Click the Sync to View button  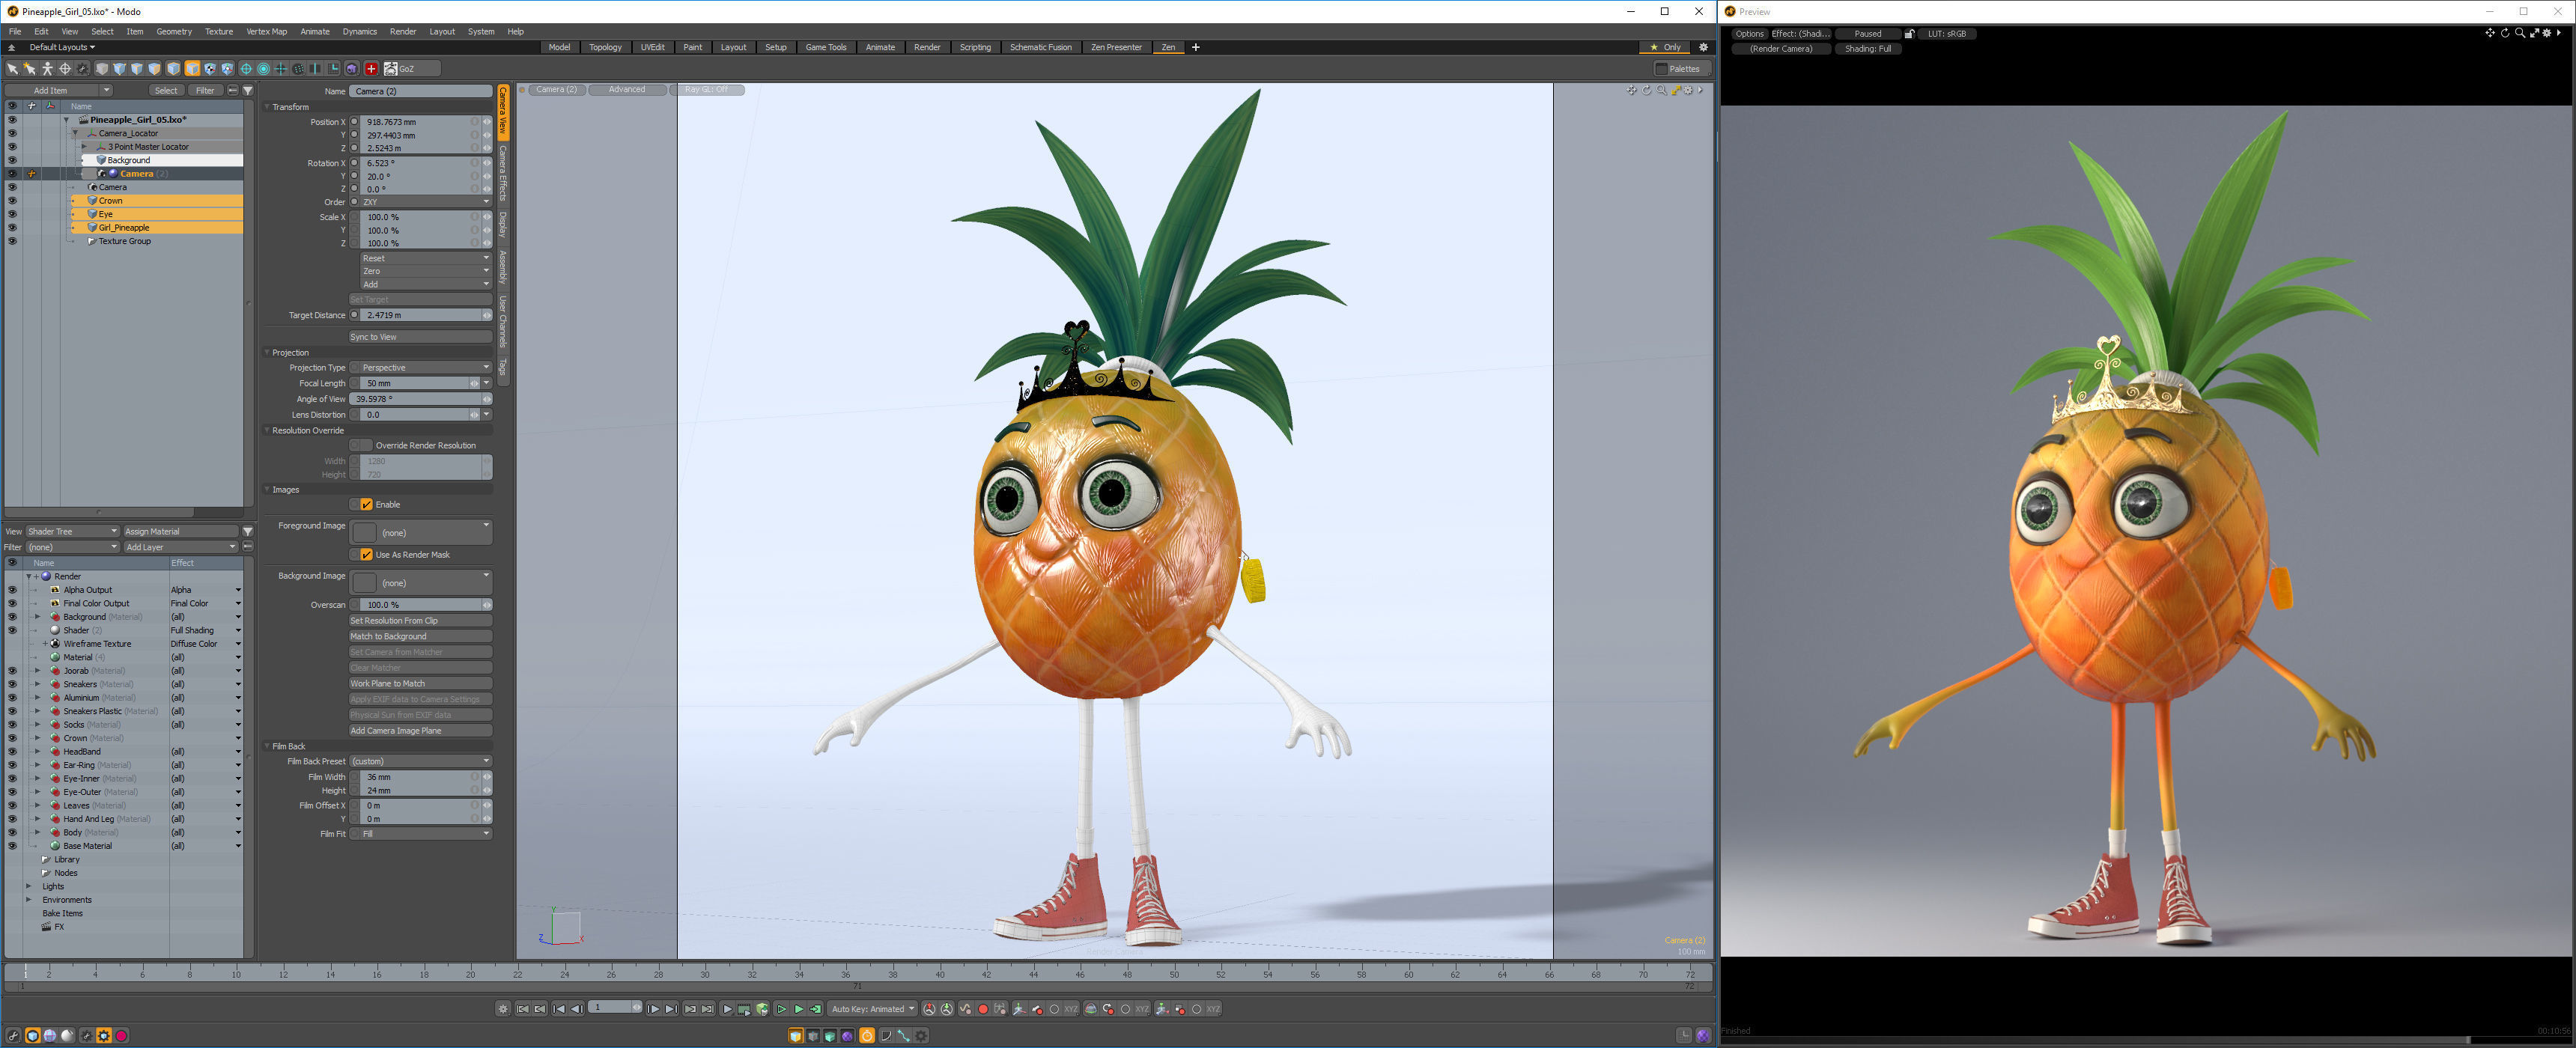[x=419, y=337]
